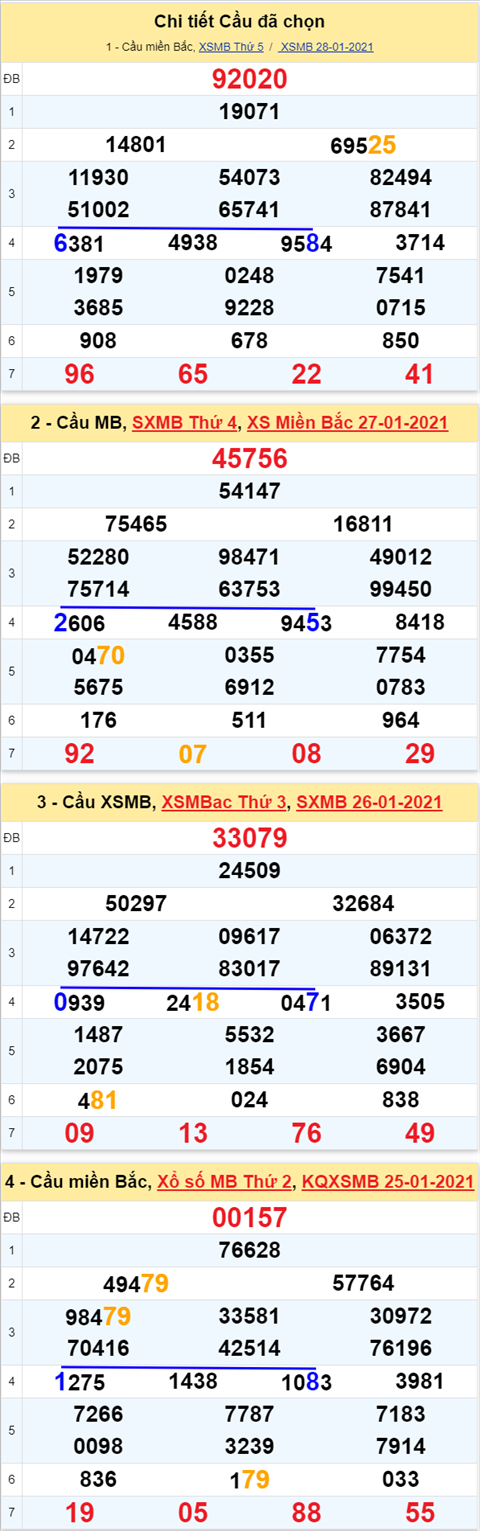Select special prize number 45756
Screen dimensions: 480x1531
pyautogui.click(x=250, y=459)
